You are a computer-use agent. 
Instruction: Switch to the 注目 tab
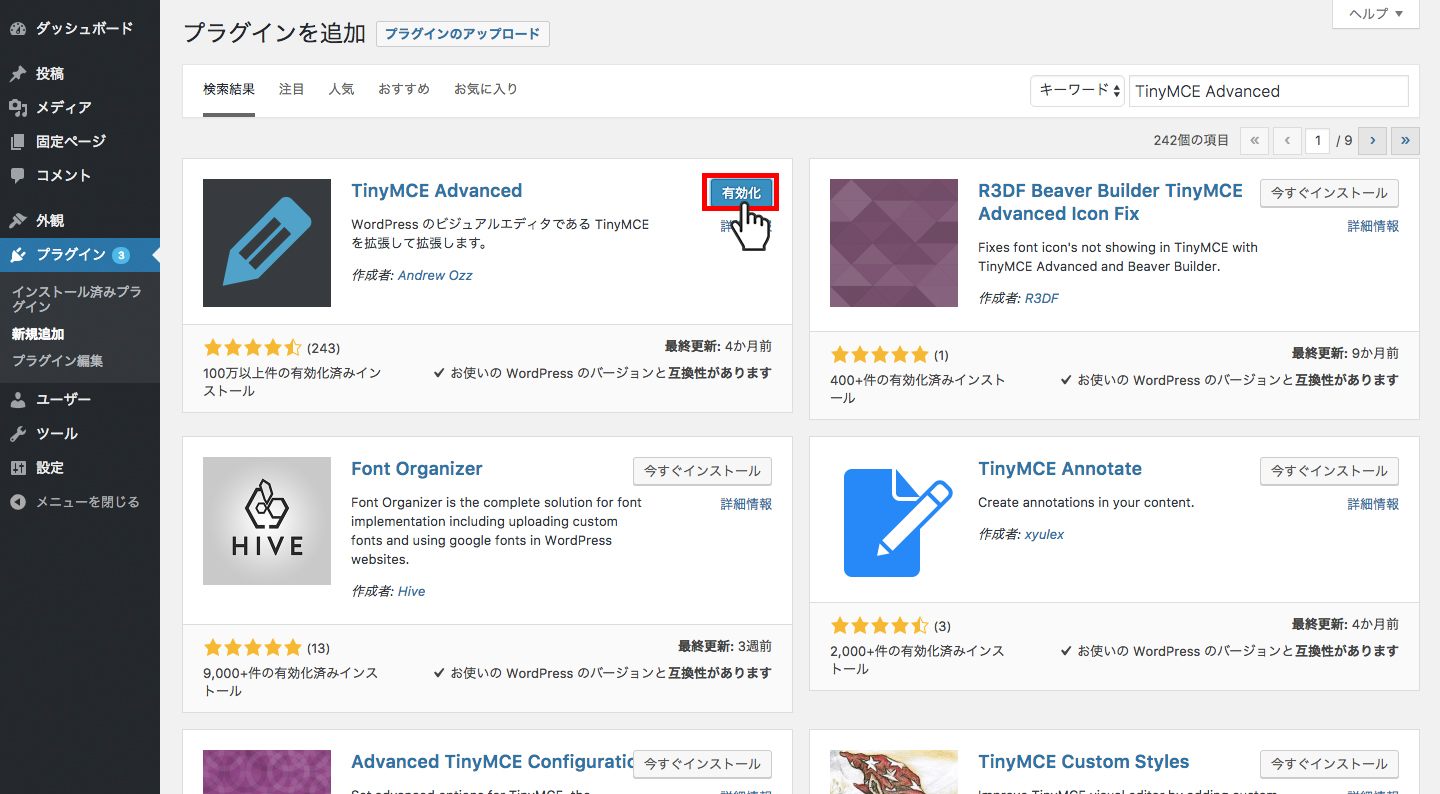pyautogui.click(x=292, y=89)
